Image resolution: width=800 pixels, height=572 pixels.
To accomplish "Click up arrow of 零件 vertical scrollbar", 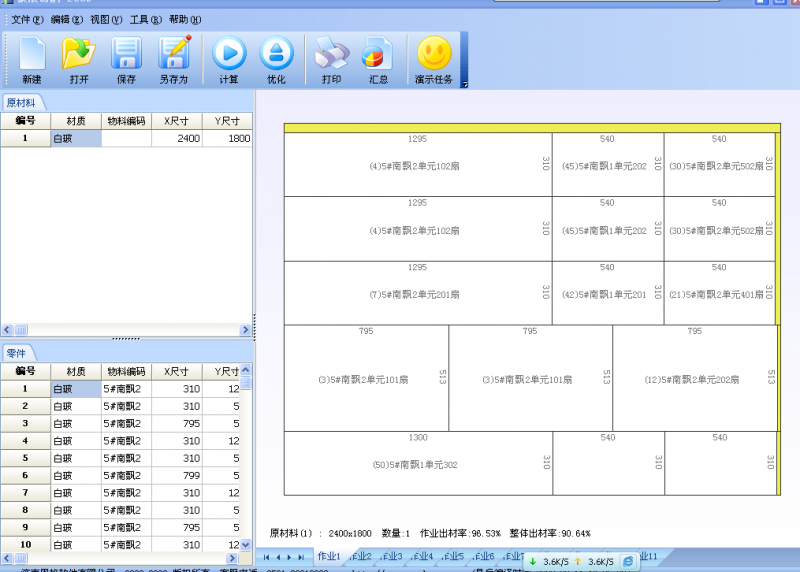I will point(245,369).
